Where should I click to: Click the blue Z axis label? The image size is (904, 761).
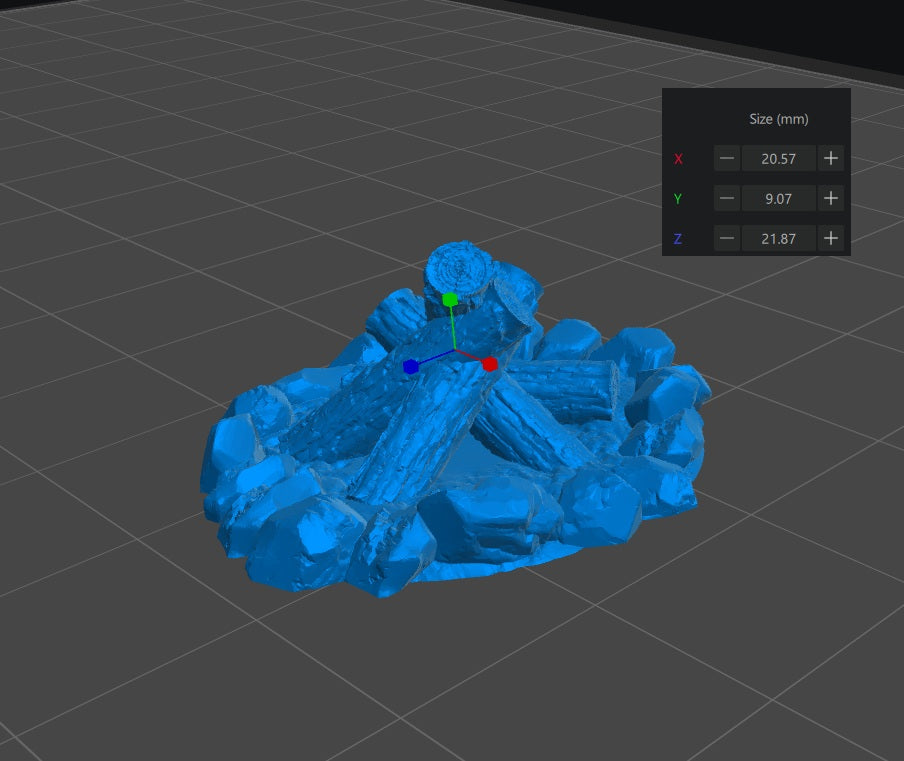(x=678, y=239)
